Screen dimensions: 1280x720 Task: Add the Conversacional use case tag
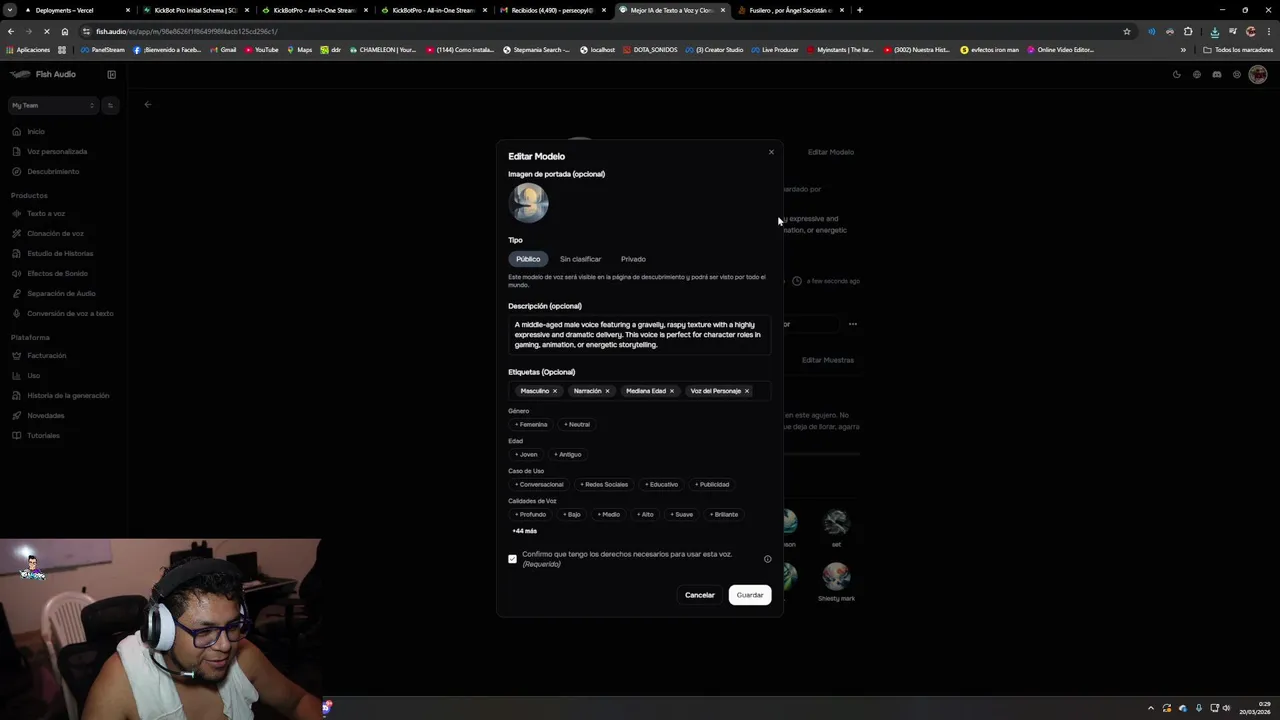pos(539,484)
